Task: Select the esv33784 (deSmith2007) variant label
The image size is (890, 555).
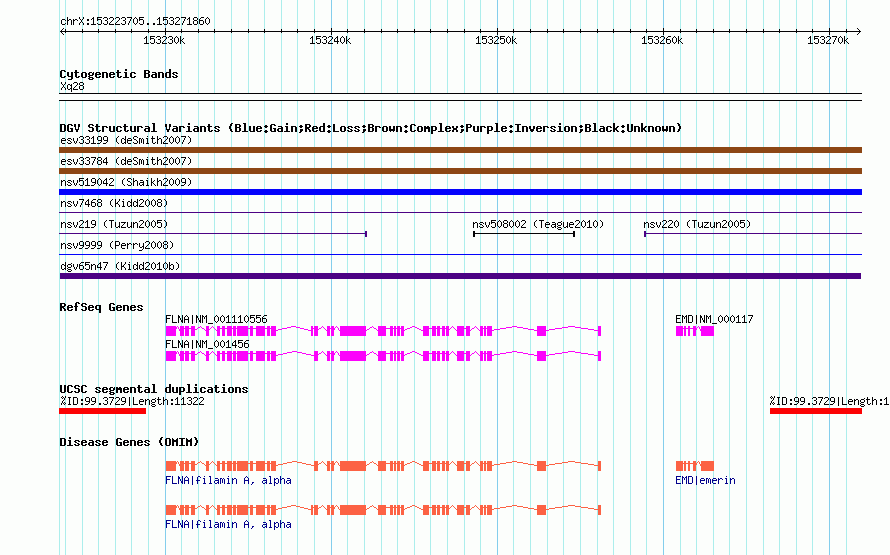Action: click(x=126, y=161)
